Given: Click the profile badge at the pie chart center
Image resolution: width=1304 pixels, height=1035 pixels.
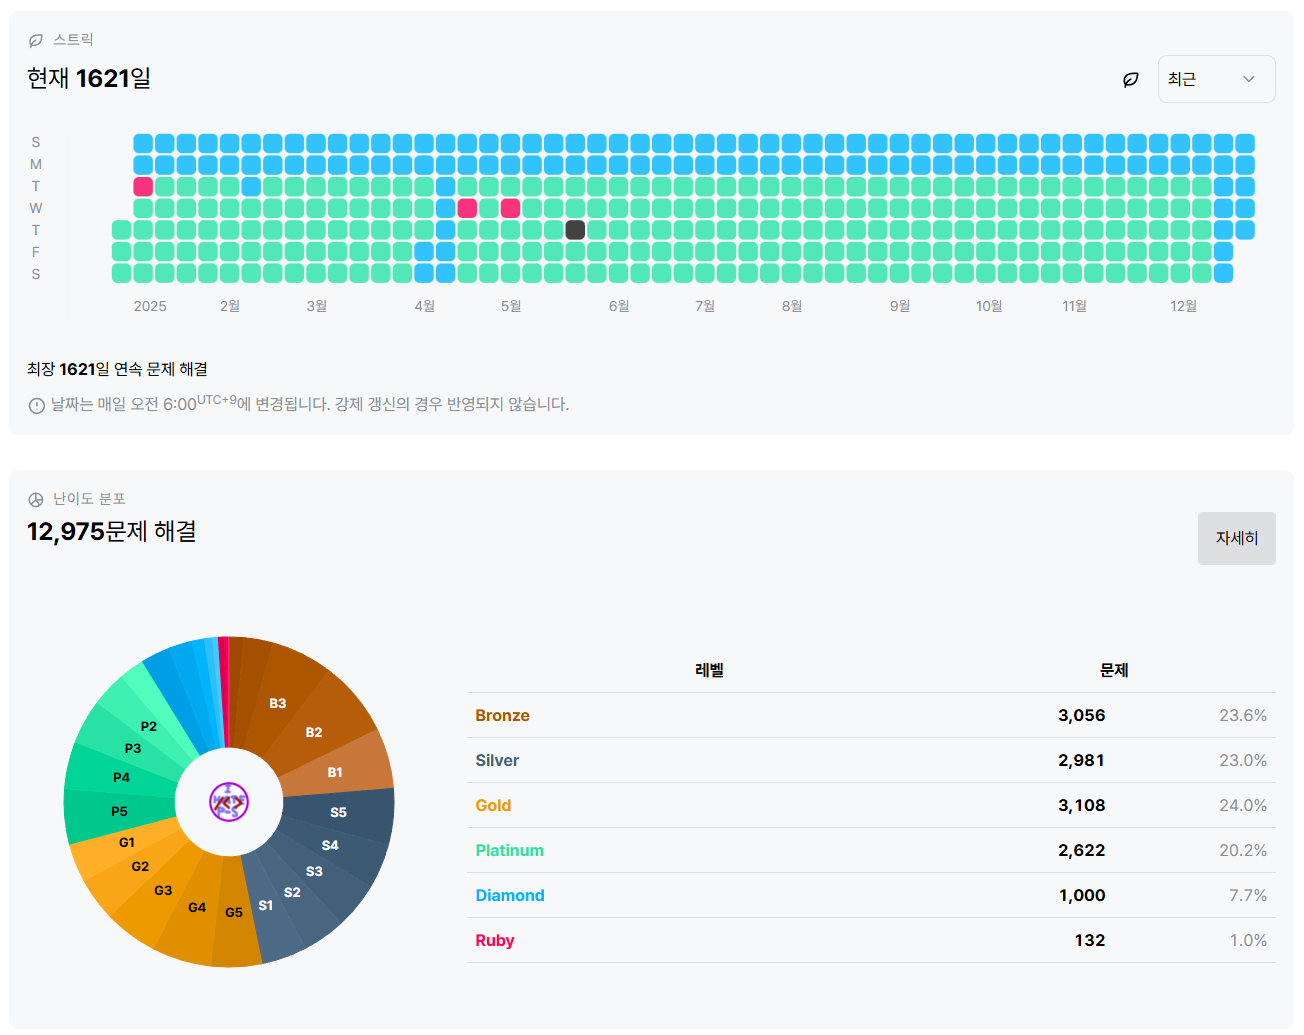Looking at the screenshot, I should point(229,801).
